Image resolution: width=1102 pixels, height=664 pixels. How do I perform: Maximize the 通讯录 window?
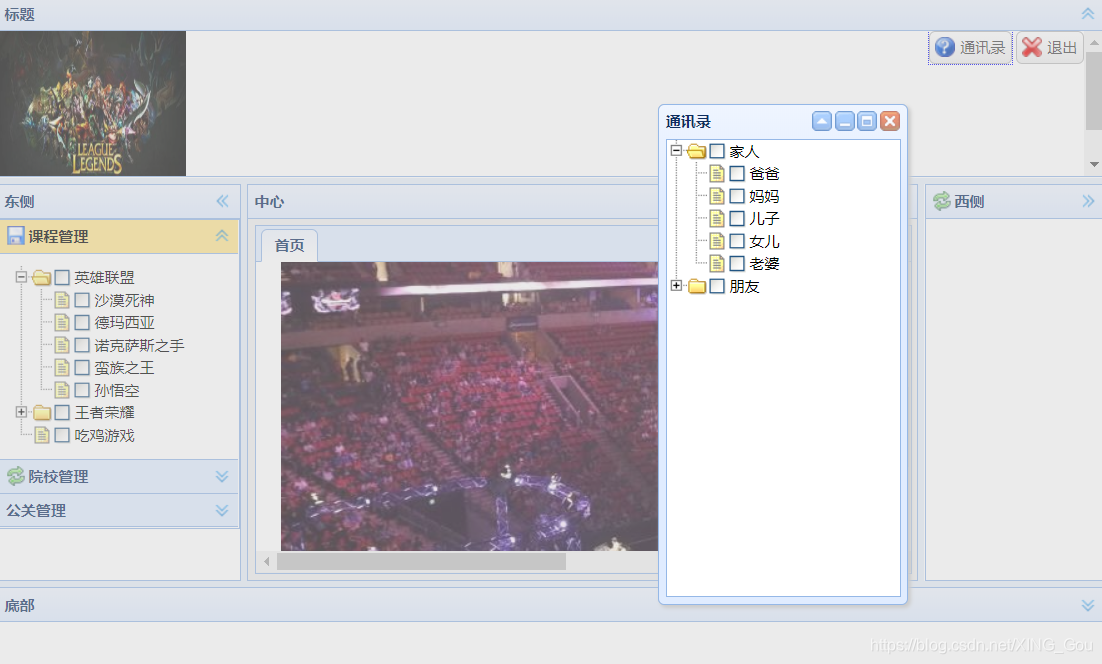pyautogui.click(x=867, y=121)
